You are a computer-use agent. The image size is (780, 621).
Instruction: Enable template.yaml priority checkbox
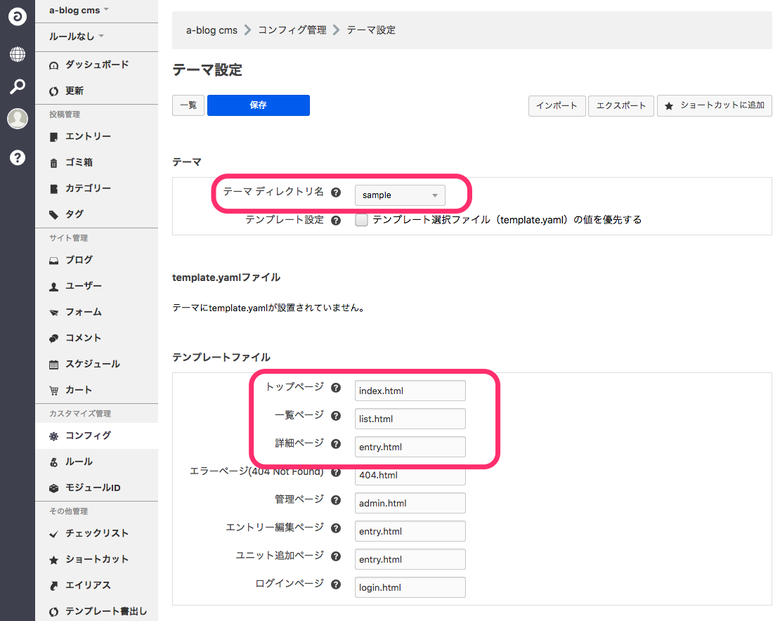coord(362,220)
